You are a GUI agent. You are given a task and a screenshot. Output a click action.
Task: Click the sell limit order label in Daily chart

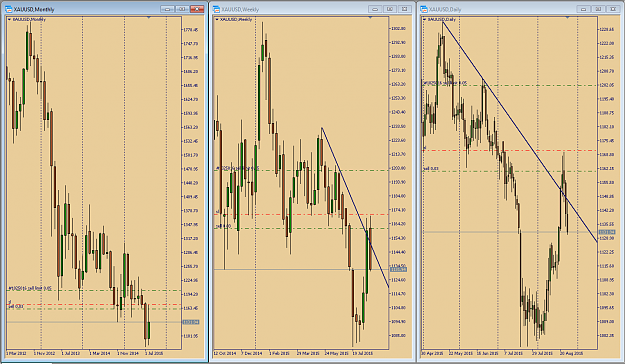tap(445, 83)
